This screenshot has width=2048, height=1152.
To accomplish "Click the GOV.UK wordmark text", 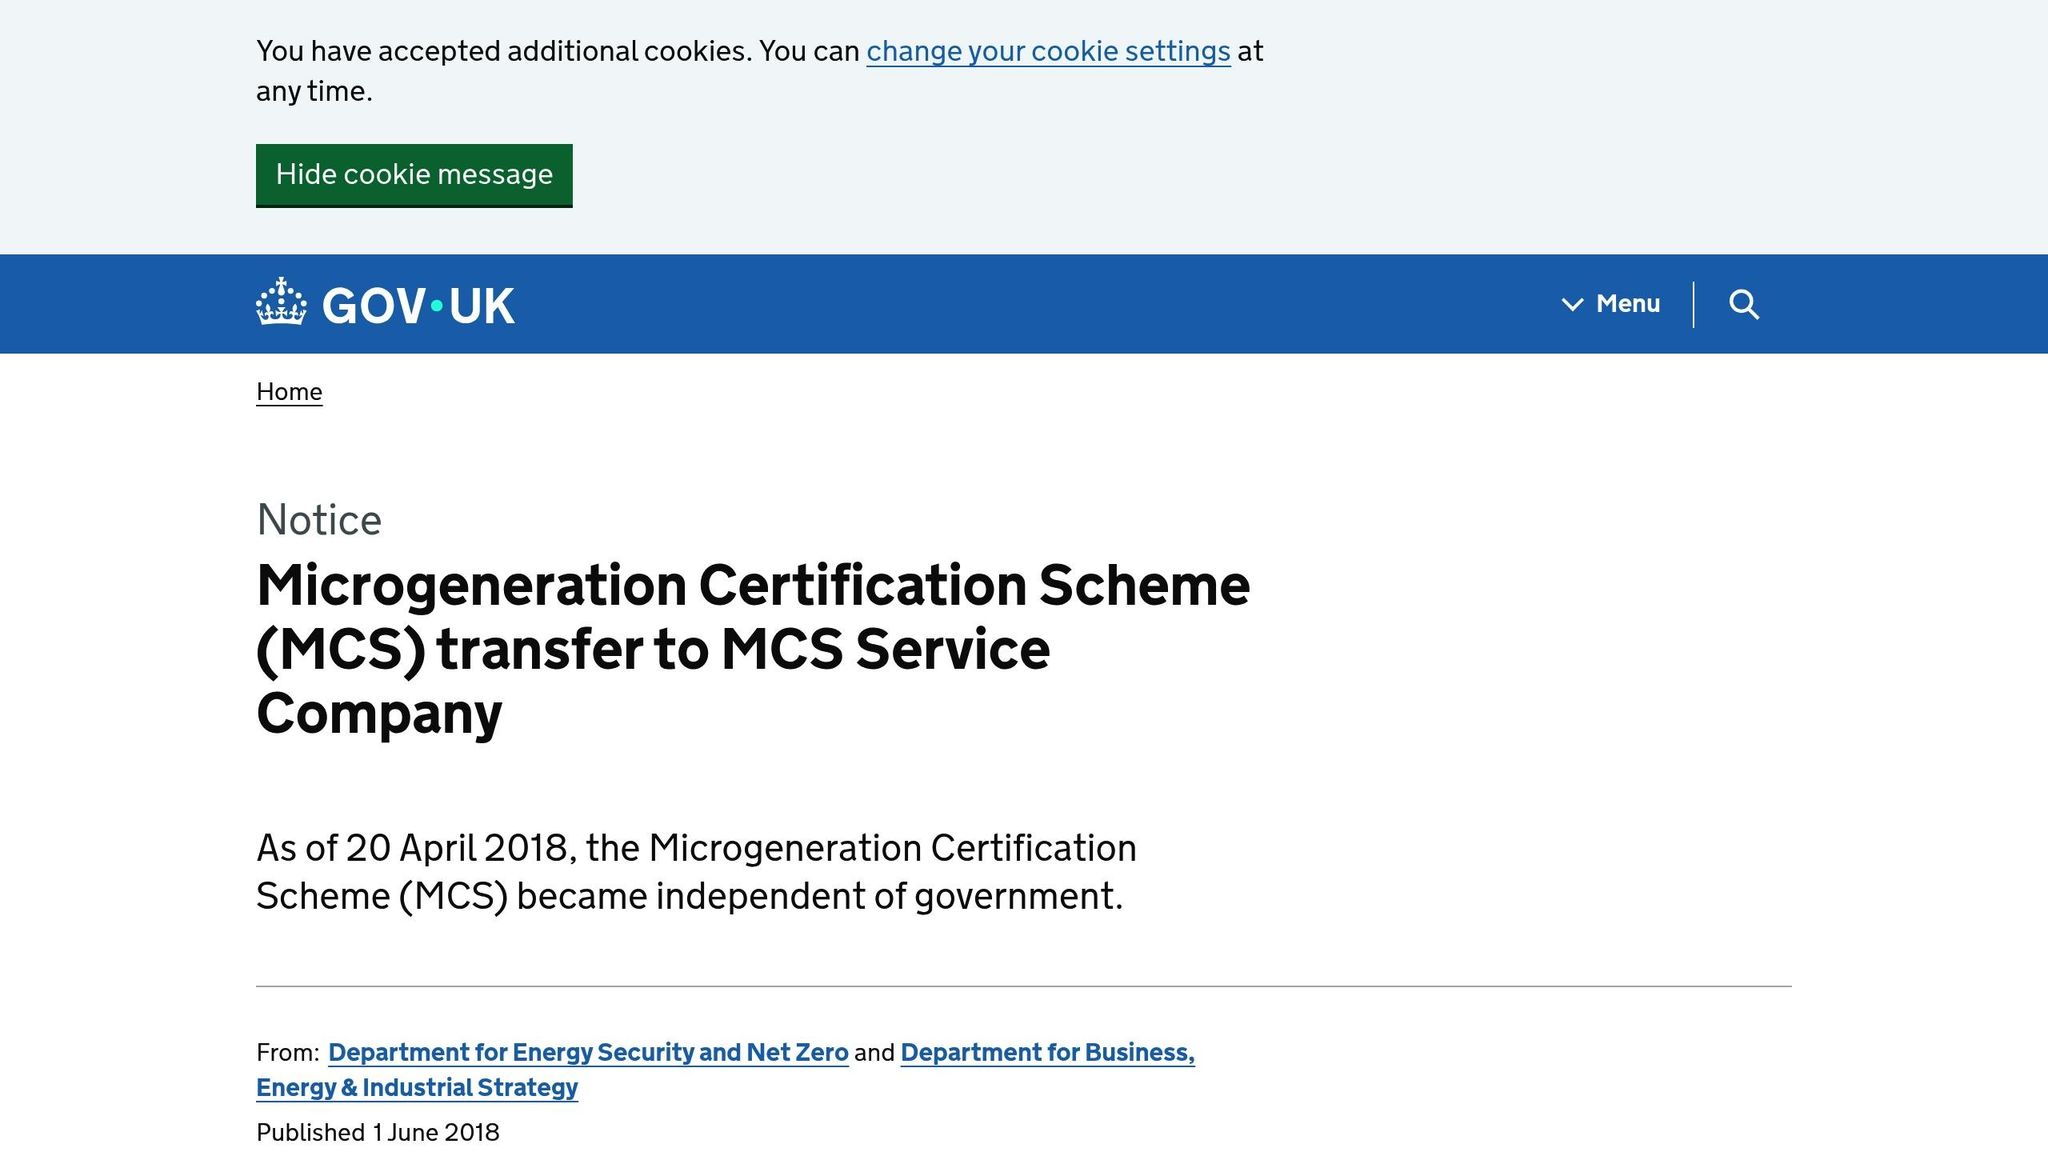I will [418, 306].
